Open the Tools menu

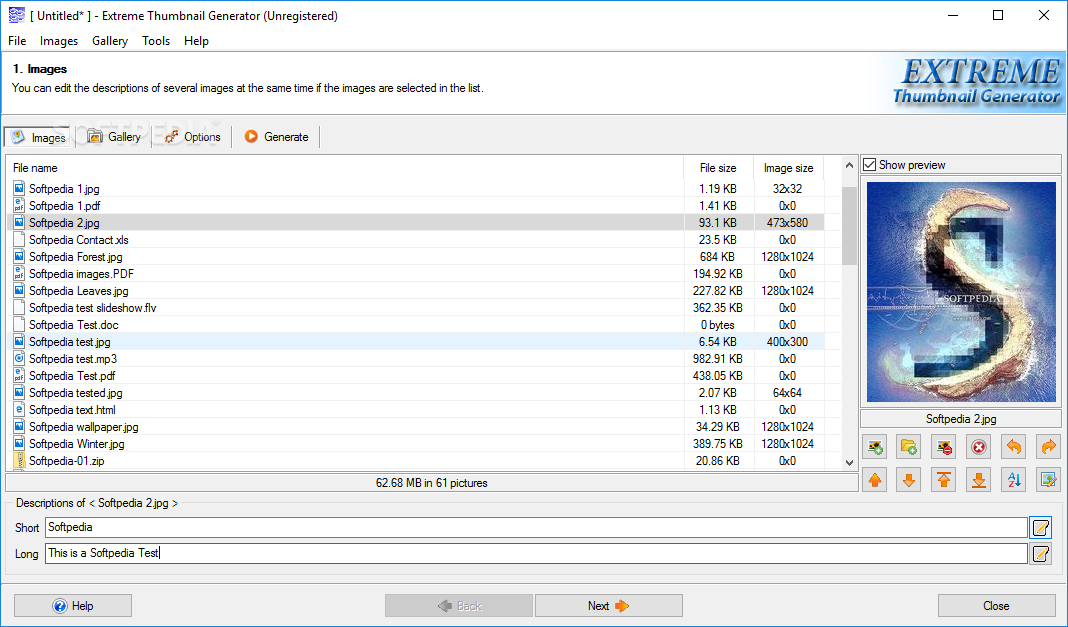156,41
